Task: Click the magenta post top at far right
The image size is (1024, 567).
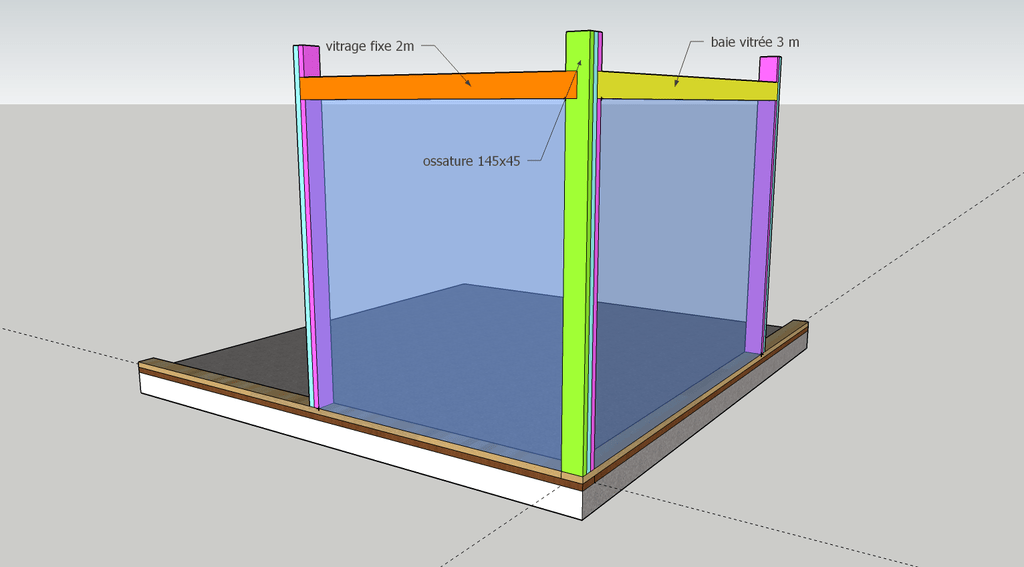Action: pyautogui.click(x=769, y=69)
